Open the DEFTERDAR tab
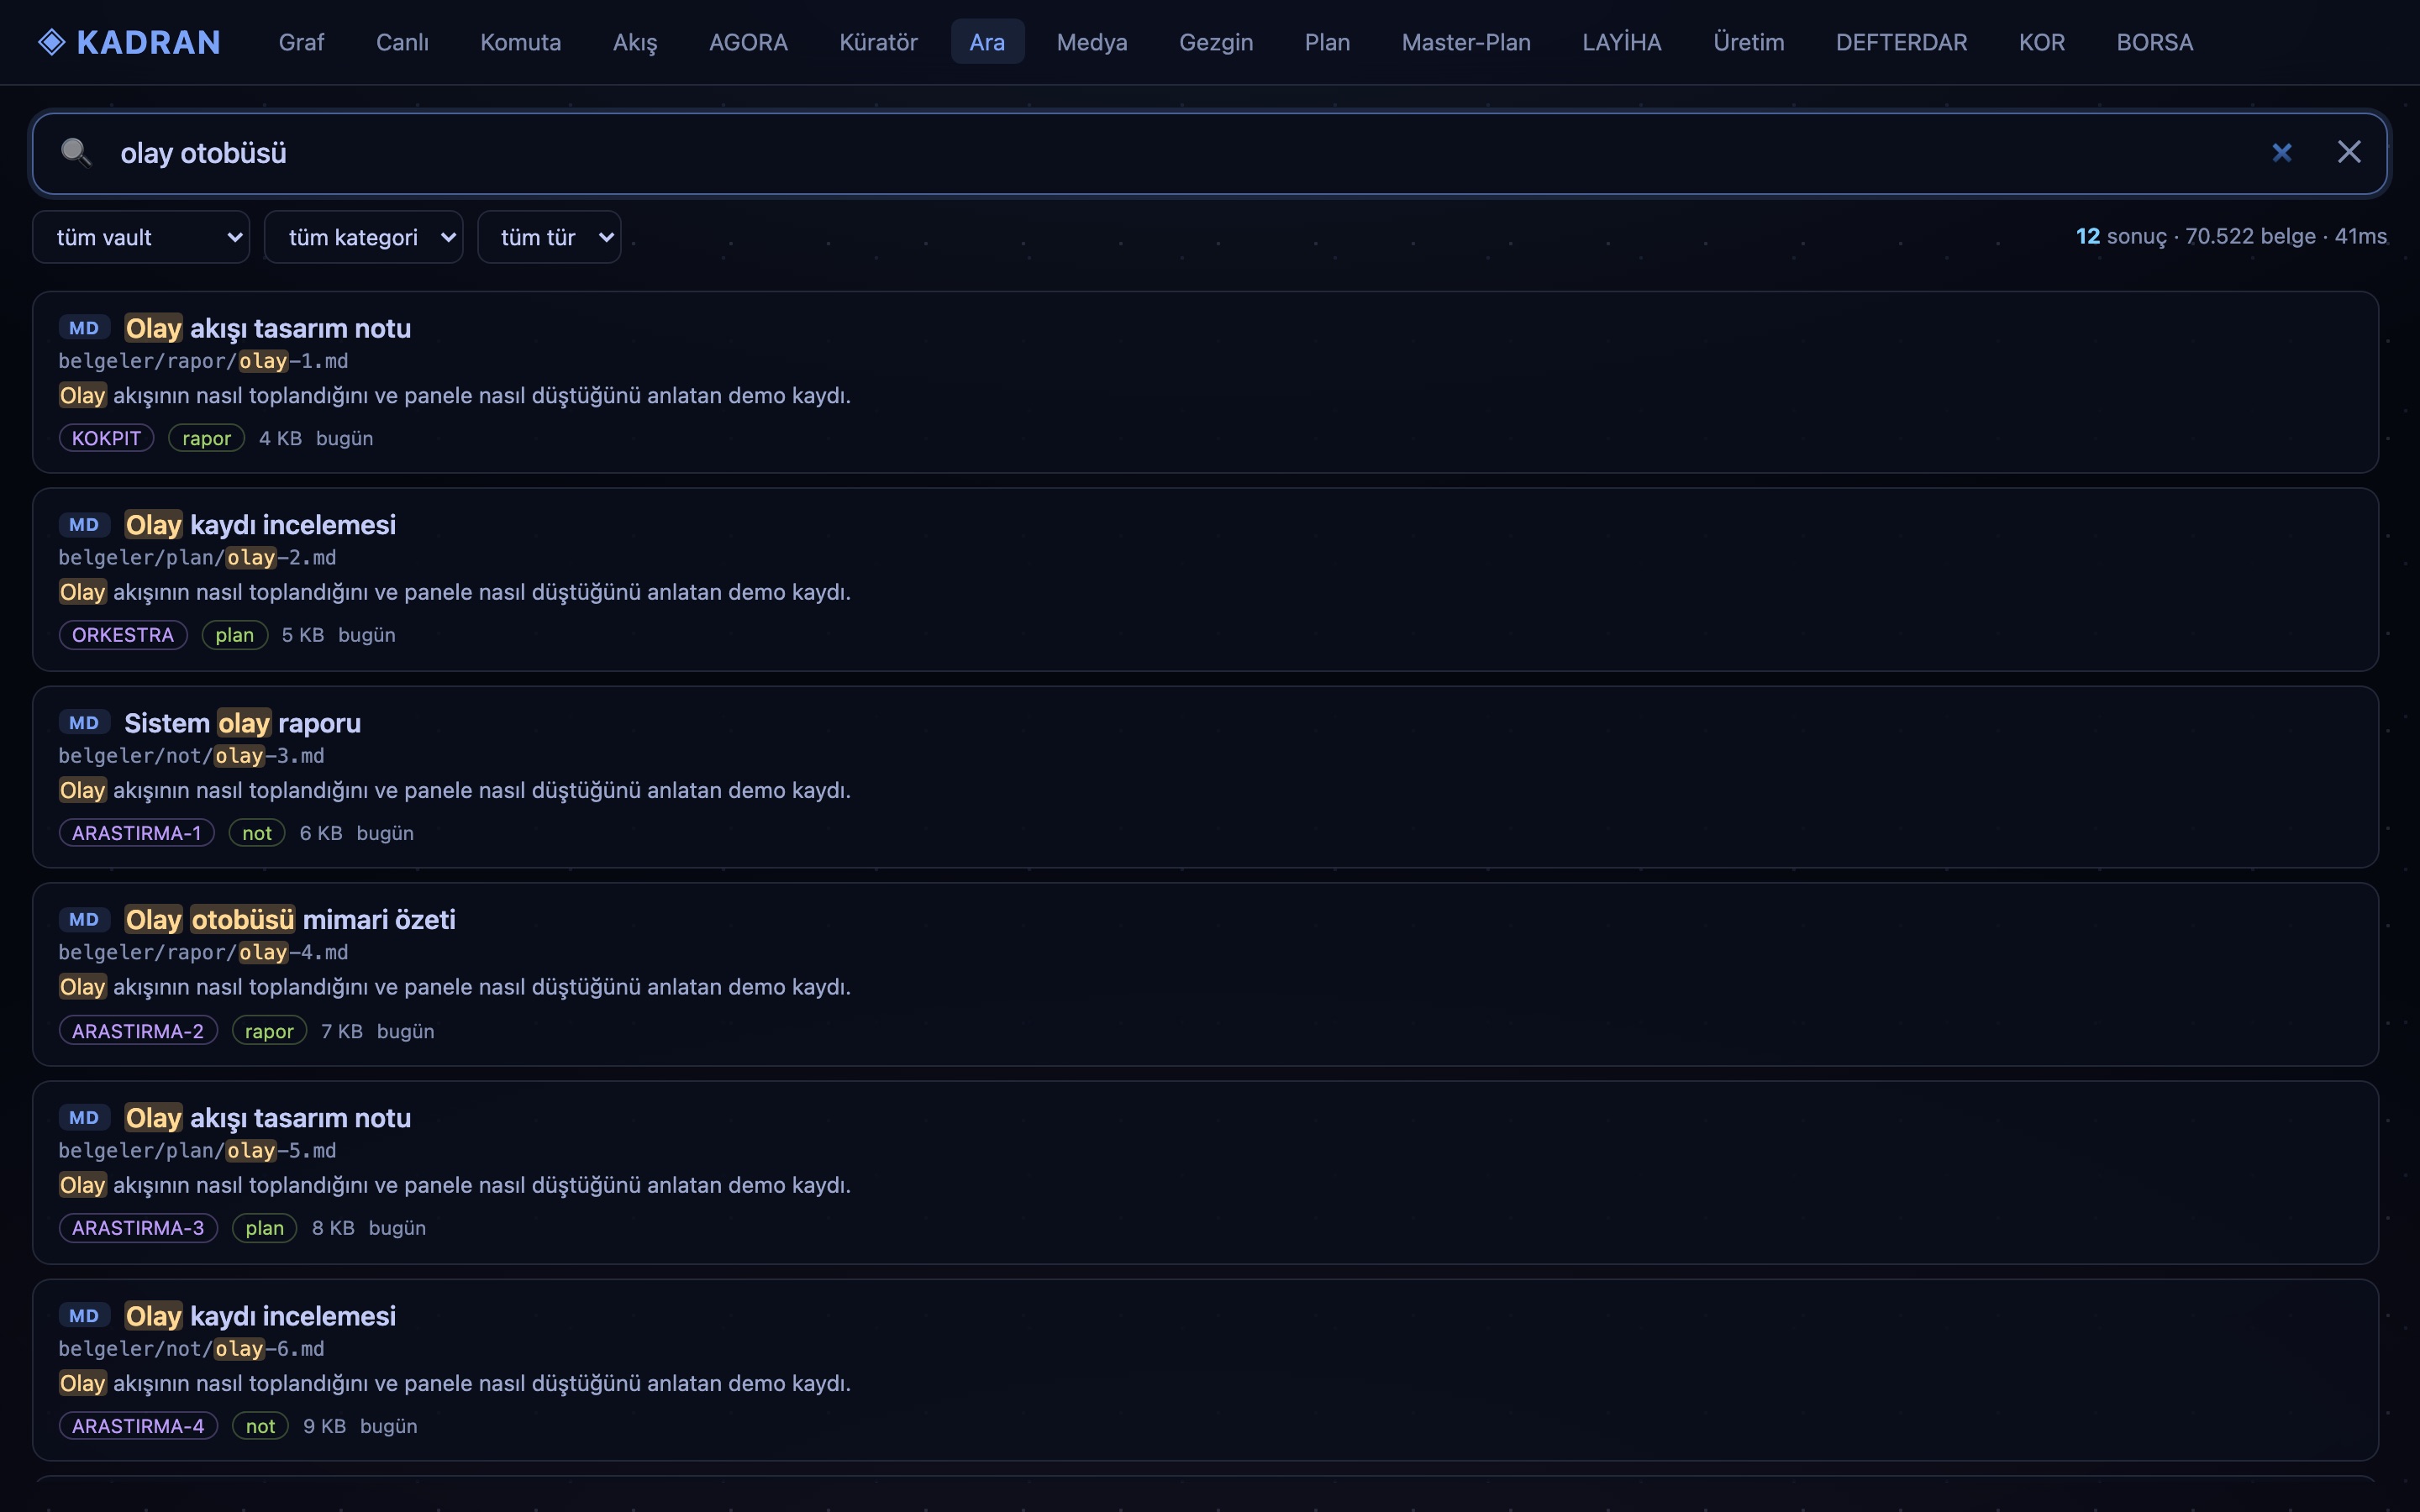The height and width of the screenshot is (1512, 2420). pyautogui.click(x=1901, y=42)
